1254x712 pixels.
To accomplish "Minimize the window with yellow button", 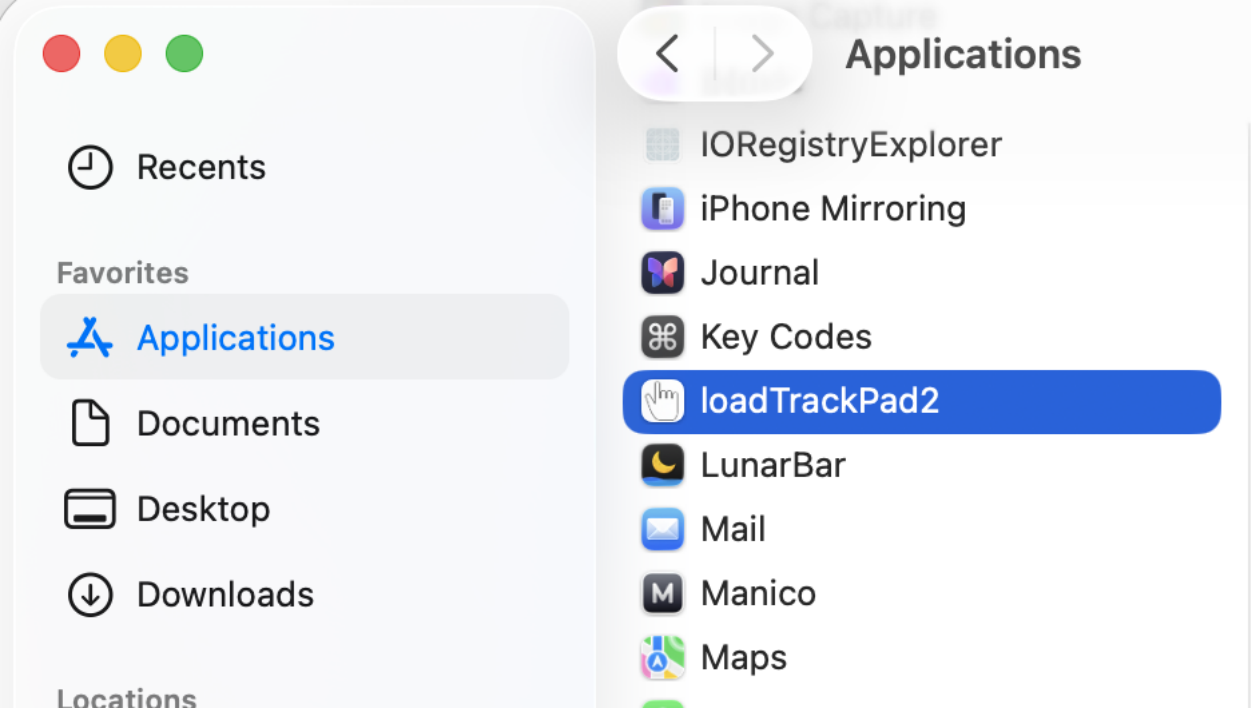I will tap(123, 53).
